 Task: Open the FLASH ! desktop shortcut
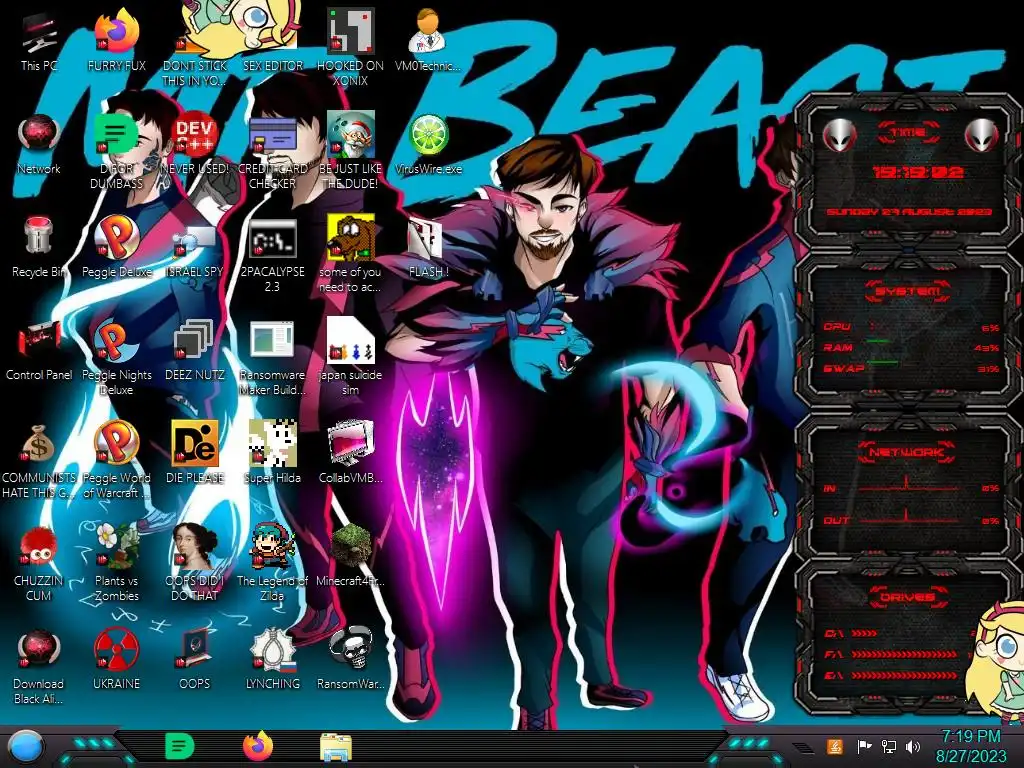click(x=428, y=247)
